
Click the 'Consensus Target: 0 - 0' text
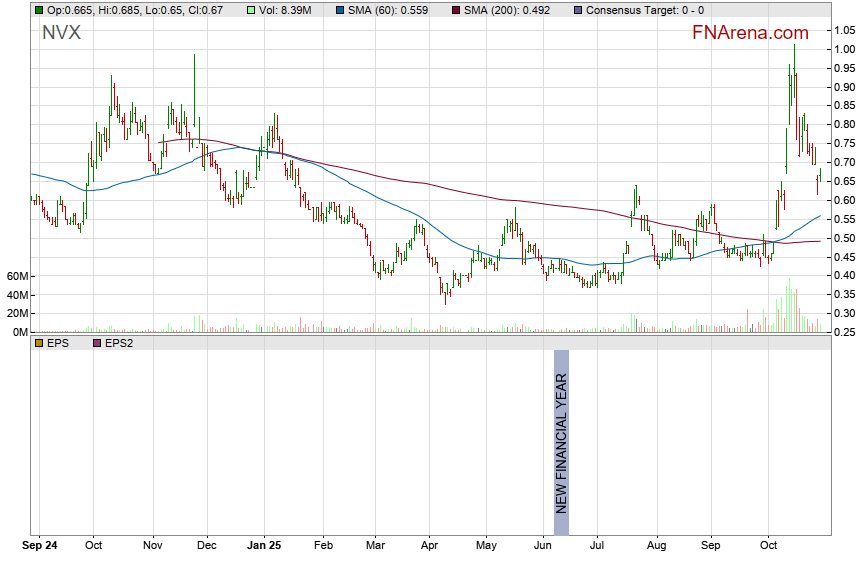pos(646,10)
